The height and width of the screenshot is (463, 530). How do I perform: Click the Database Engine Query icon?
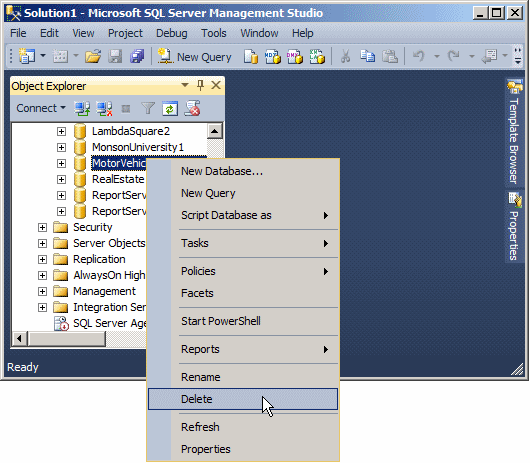coord(251,56)
